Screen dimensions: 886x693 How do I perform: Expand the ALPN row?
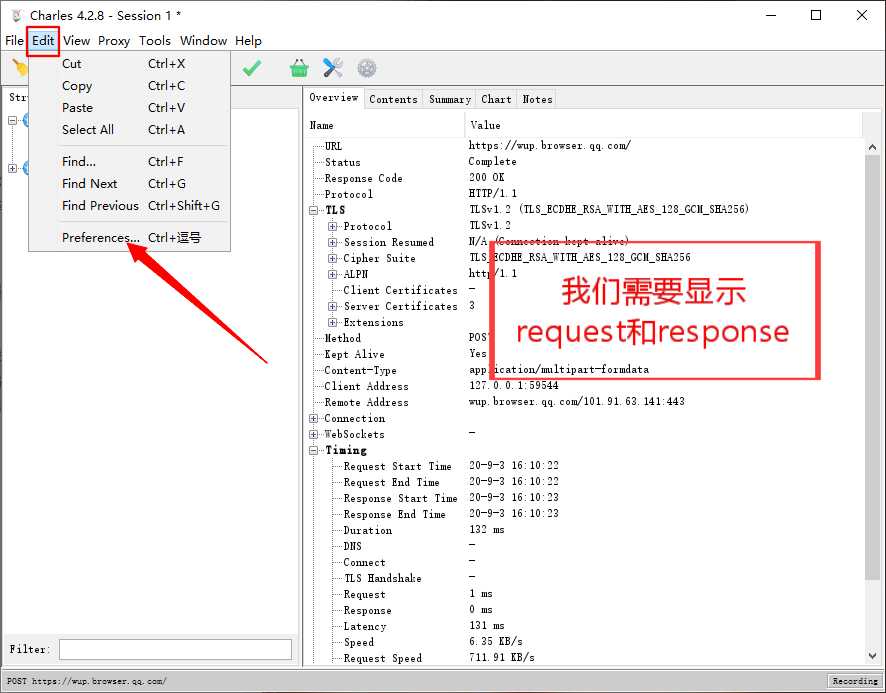(332, 274)
